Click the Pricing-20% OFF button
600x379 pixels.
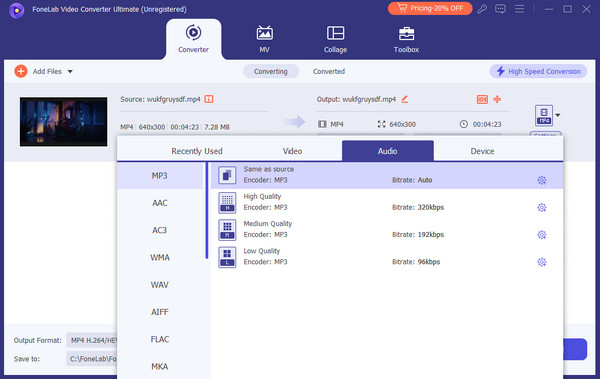(430, 8)
